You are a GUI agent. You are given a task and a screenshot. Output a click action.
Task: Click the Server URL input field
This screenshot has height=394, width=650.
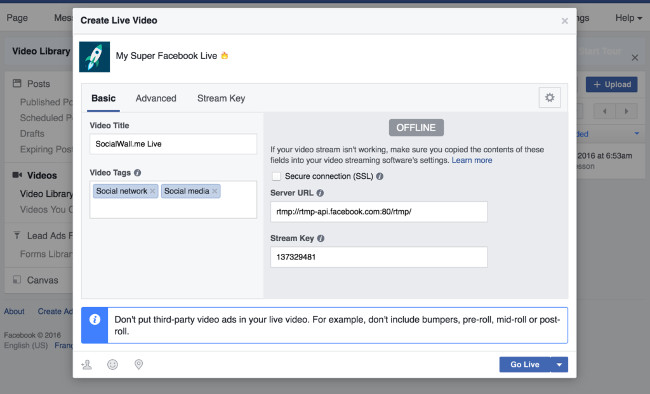(379, 212)
